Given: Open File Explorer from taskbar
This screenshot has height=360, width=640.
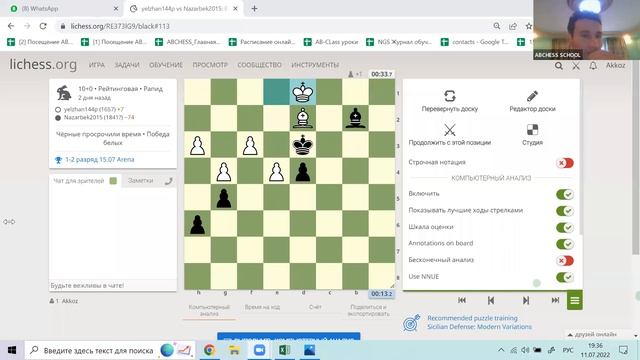Looking at the screenshot, I should 234,350.
